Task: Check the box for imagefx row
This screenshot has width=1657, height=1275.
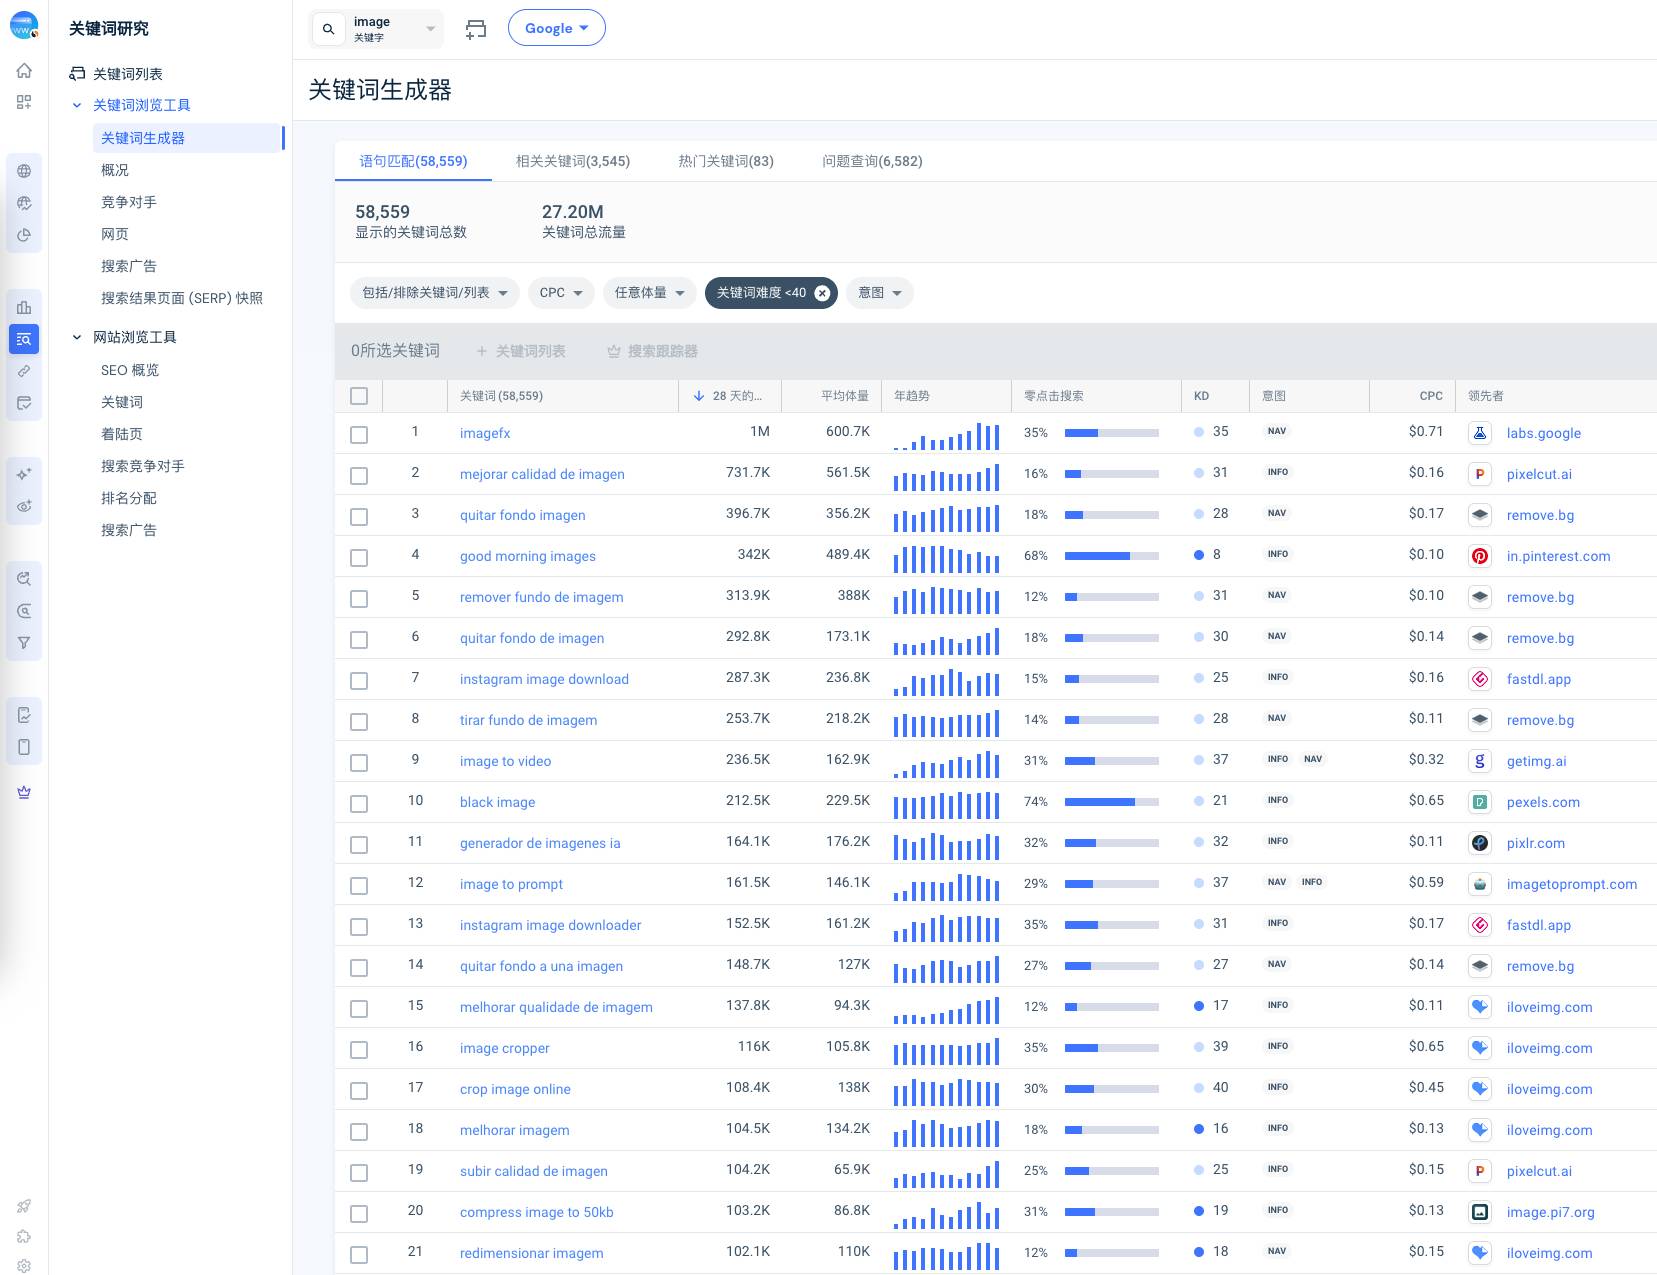Action: click(359, 435)
